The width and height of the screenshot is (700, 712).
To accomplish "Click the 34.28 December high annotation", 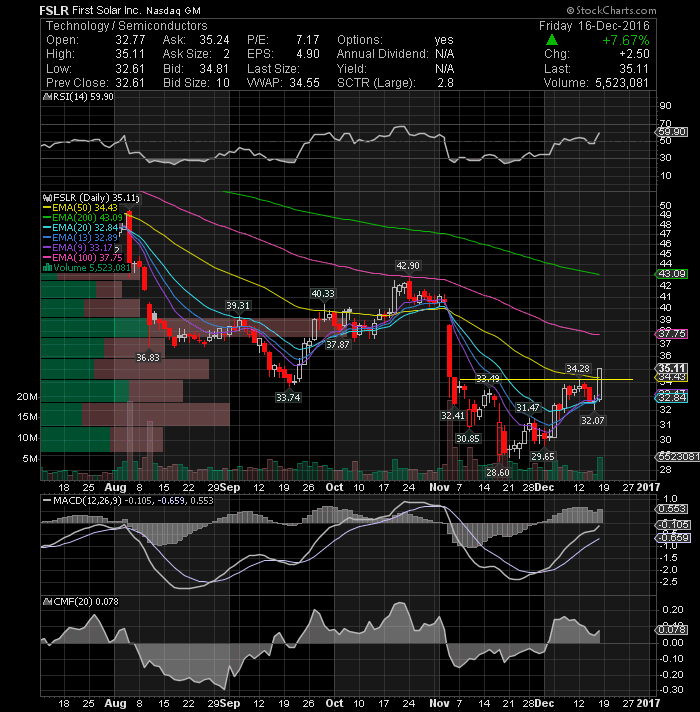I will [578, 368].
